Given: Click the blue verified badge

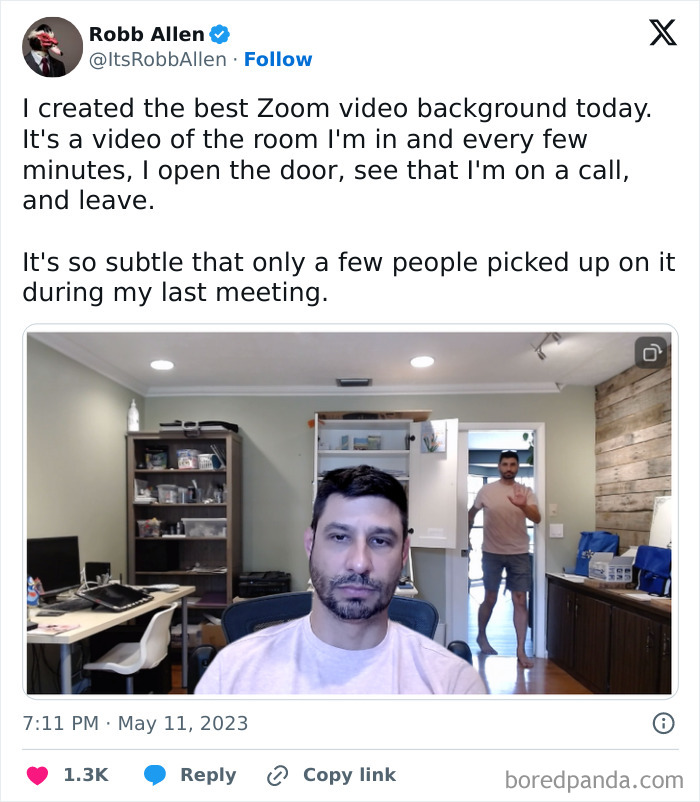Looking at the screenshot, I should [x=220, y=34].
